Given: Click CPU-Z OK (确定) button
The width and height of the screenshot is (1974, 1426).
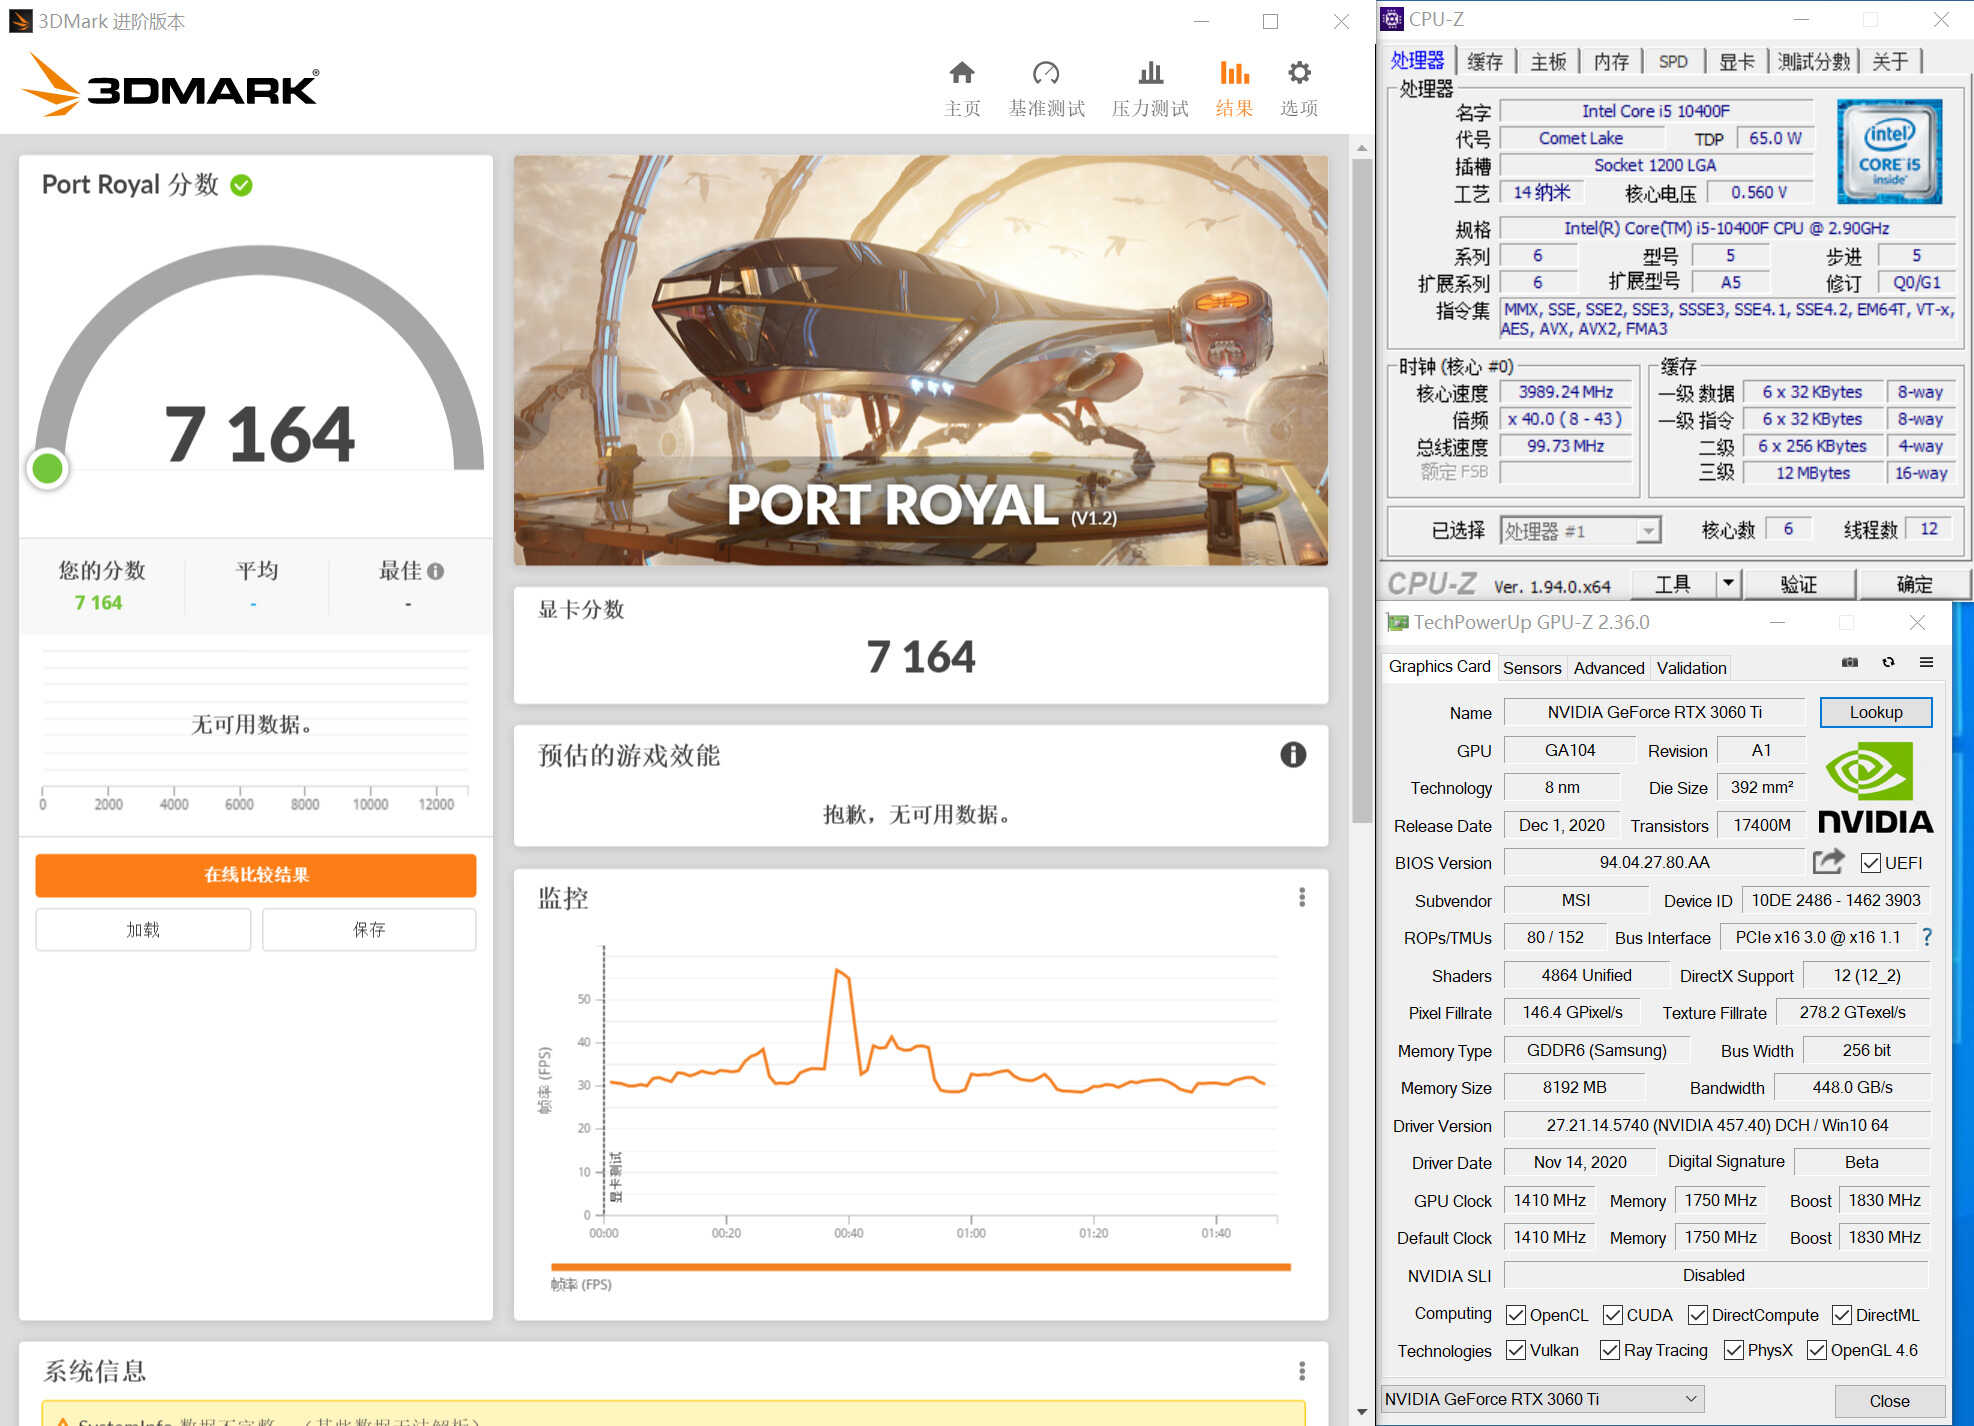Looking at the screenshot, I should (1913, 583).
